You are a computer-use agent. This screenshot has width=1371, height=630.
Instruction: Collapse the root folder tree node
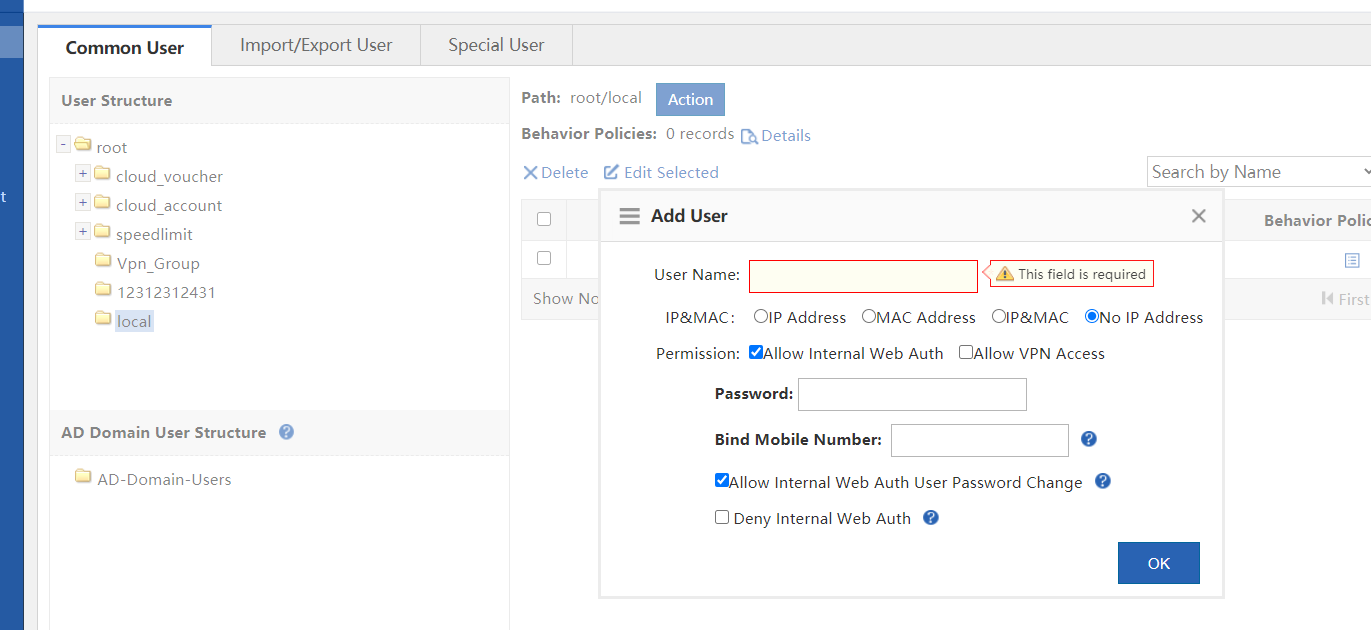click(63, 145)
